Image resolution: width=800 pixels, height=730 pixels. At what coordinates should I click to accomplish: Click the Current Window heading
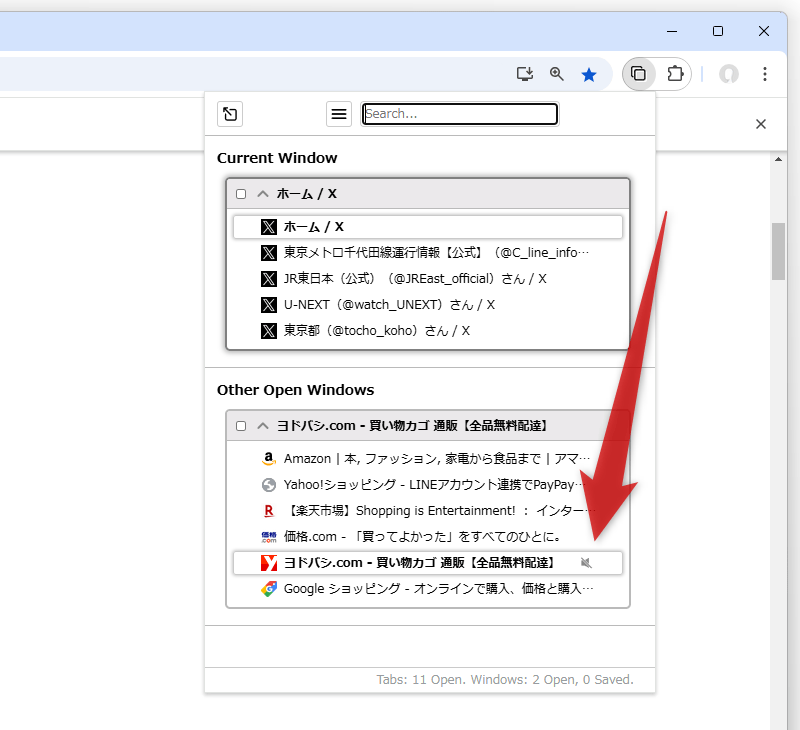(x=277, y=158)
